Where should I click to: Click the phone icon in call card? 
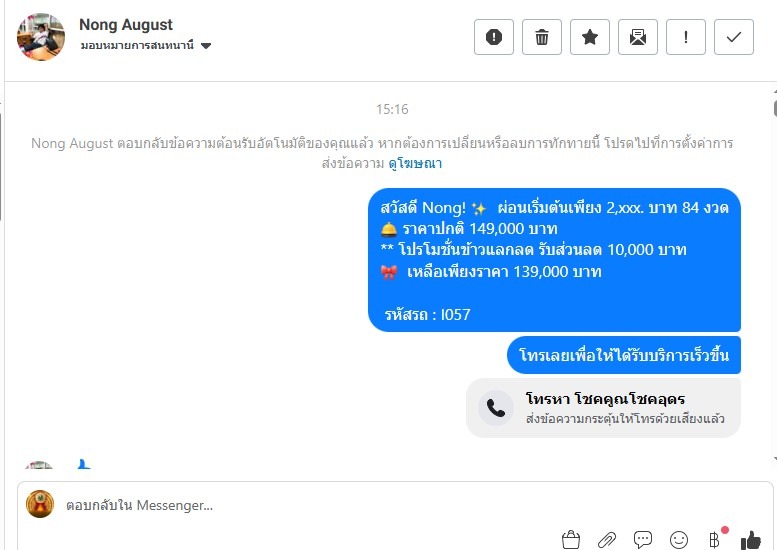click(496, 408)
